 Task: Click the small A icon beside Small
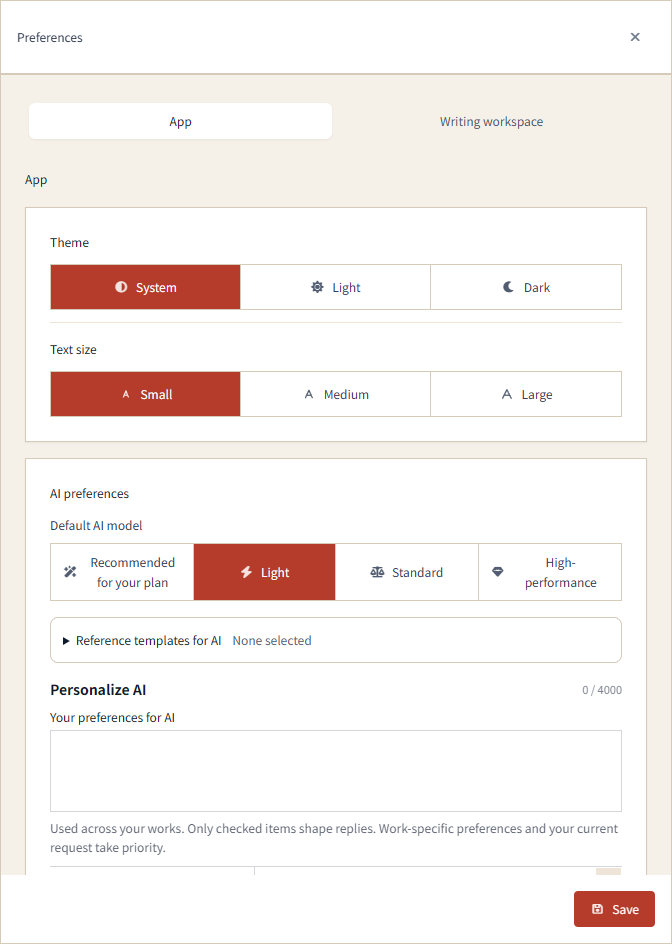pyautogui.click(x=126, y=395)
